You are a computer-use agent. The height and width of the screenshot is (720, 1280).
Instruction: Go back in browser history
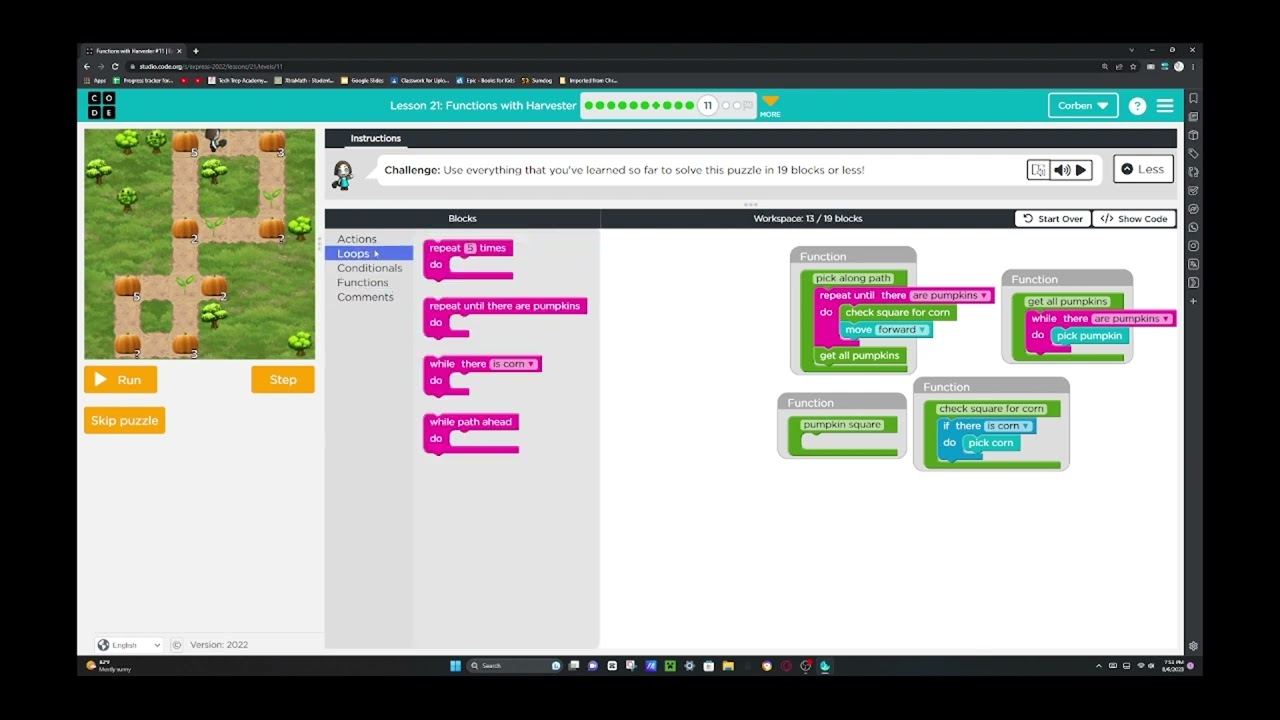point(87,66)
